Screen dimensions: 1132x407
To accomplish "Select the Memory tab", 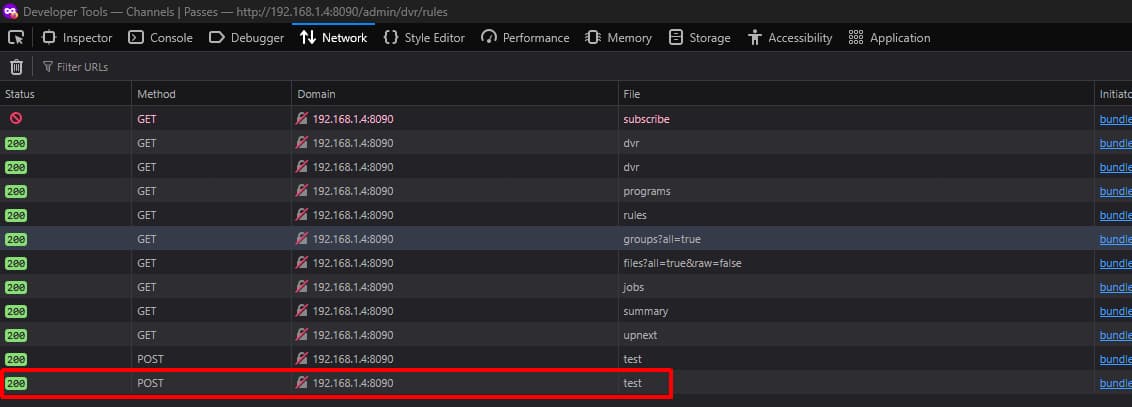I will (x=617, y=38).
